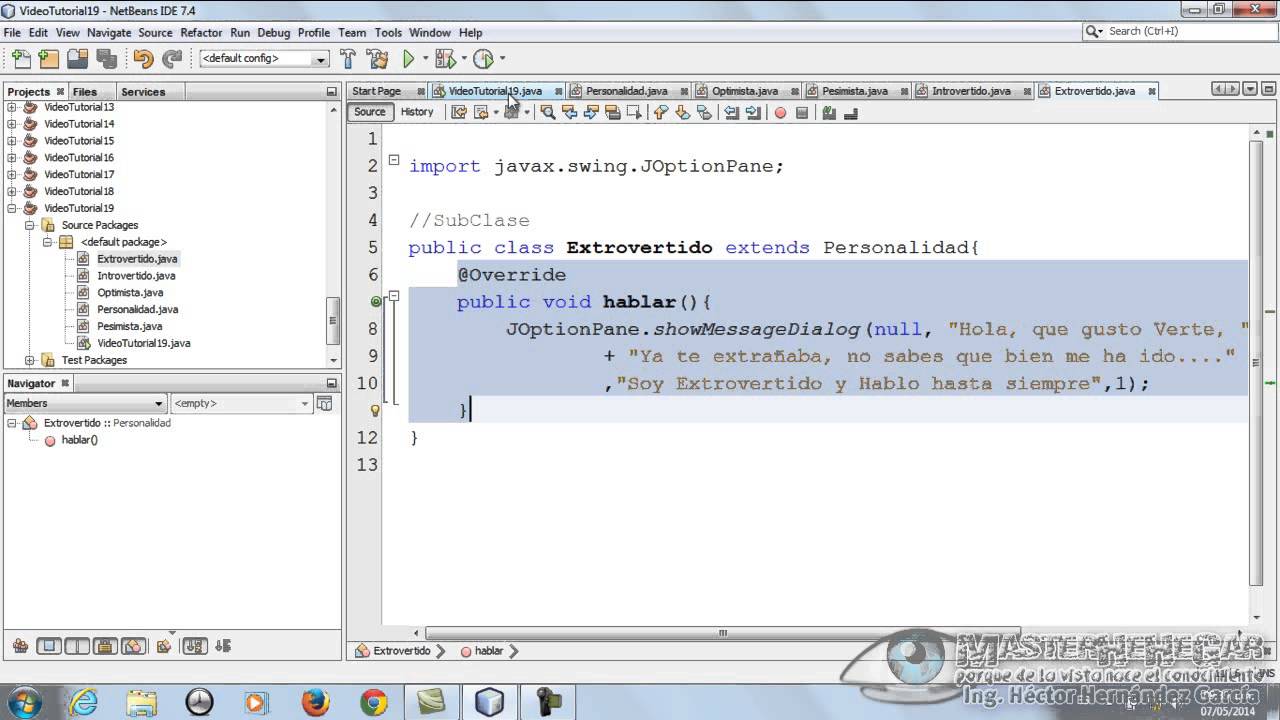Click the editor horizontal scrollbar thumb
This screenshot has height=720, width=1280.
pyautogui.click(x=723, y=633)
